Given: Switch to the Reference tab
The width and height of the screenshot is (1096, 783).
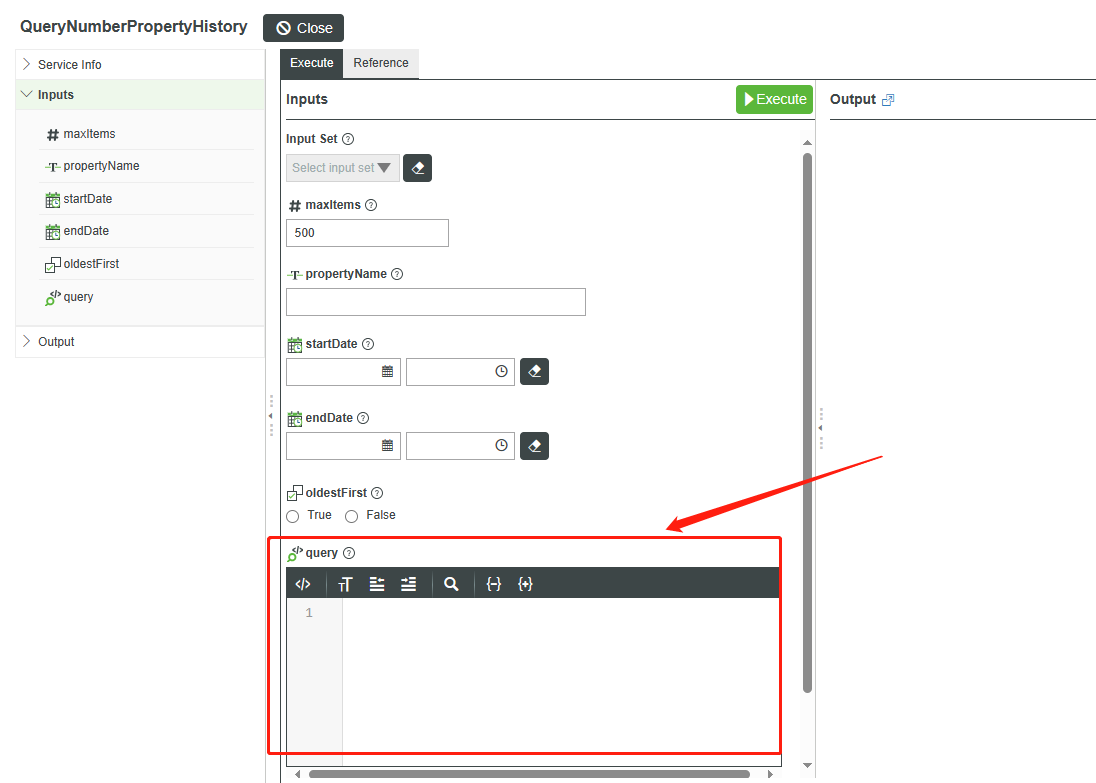Looking at the screenshot, I should click(x=381, y=62).
